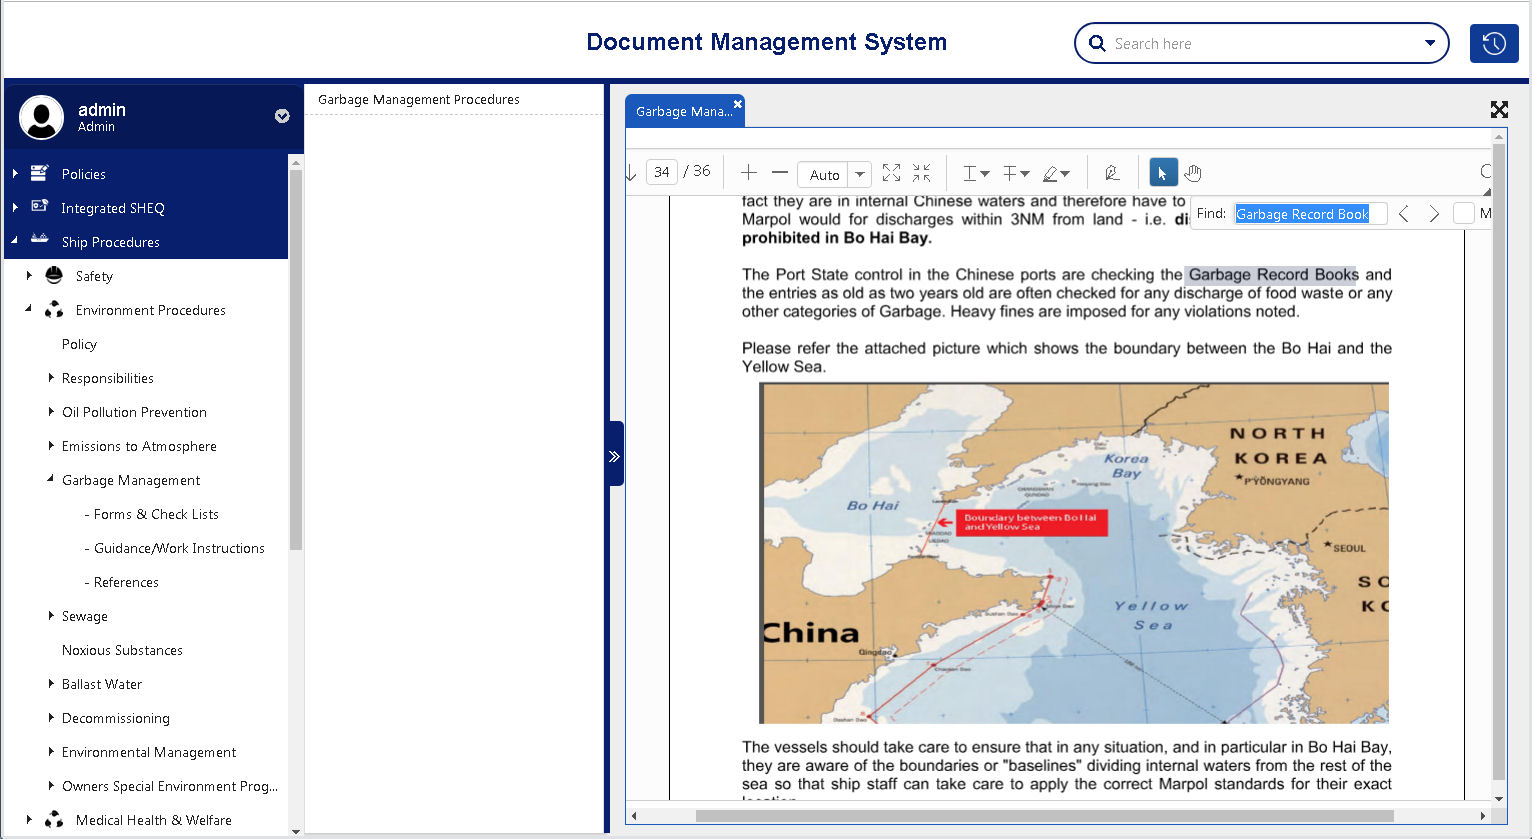The width and height of the screenshot is (1532, 839).
Task: Click the Safety helmet icon
Action: (x=54, y=275)
